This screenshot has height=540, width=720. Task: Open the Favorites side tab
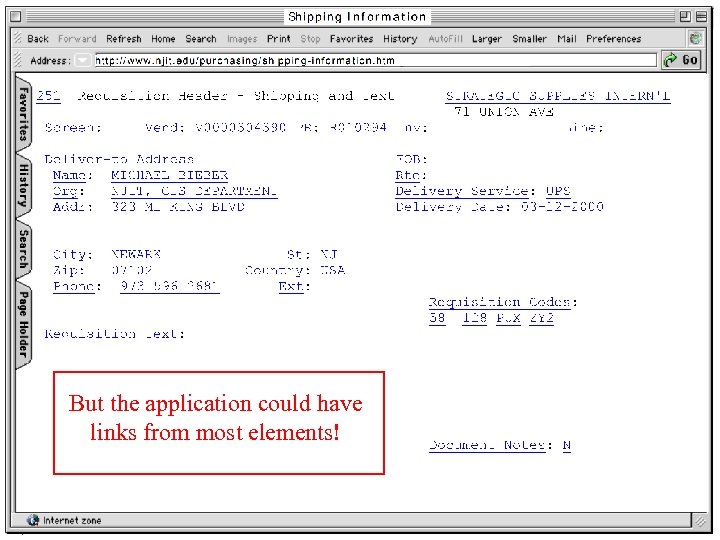pyautogui.click(x=23, y=113)
